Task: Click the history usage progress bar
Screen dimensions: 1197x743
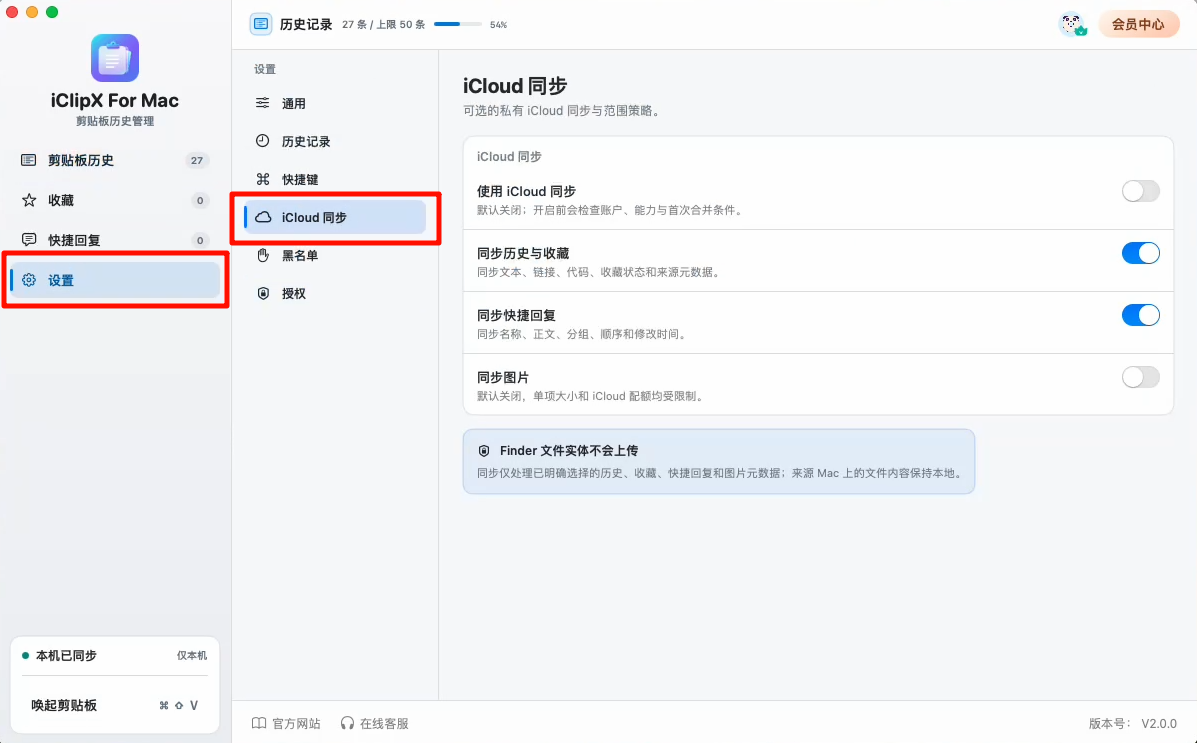Action: tap(458, 24)
